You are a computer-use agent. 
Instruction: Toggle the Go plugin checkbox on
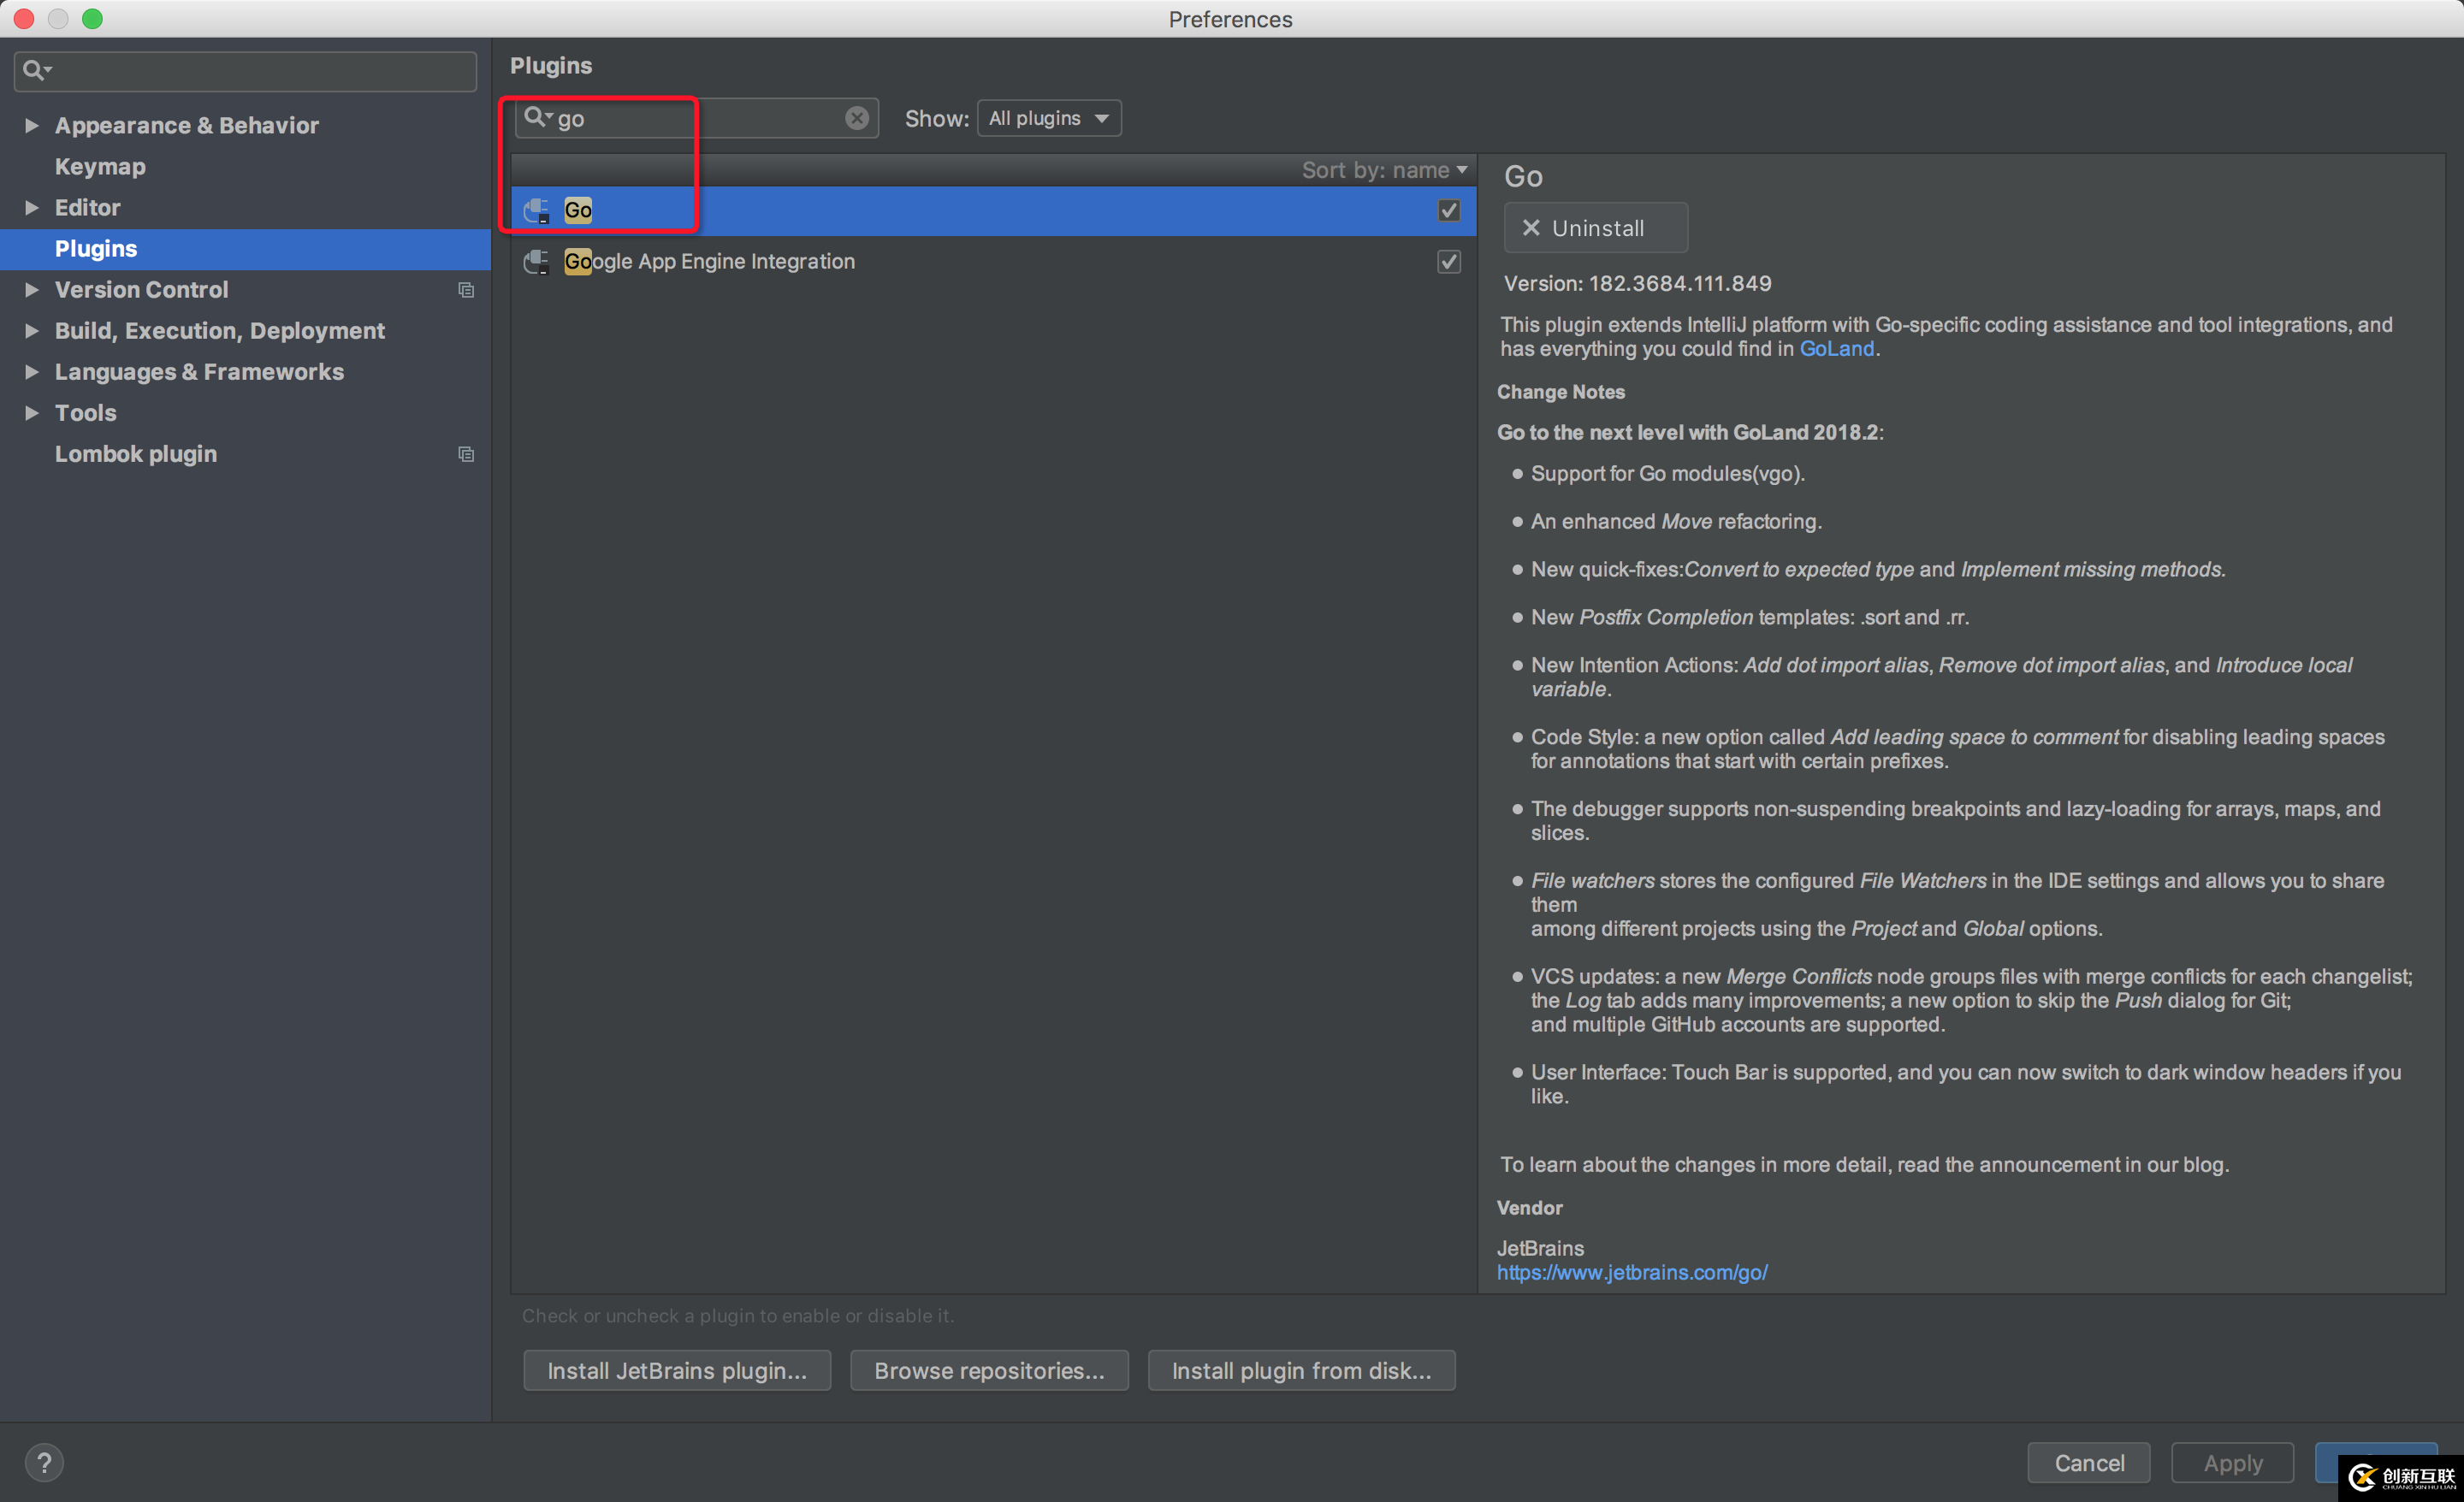(x=1448, y=210)
